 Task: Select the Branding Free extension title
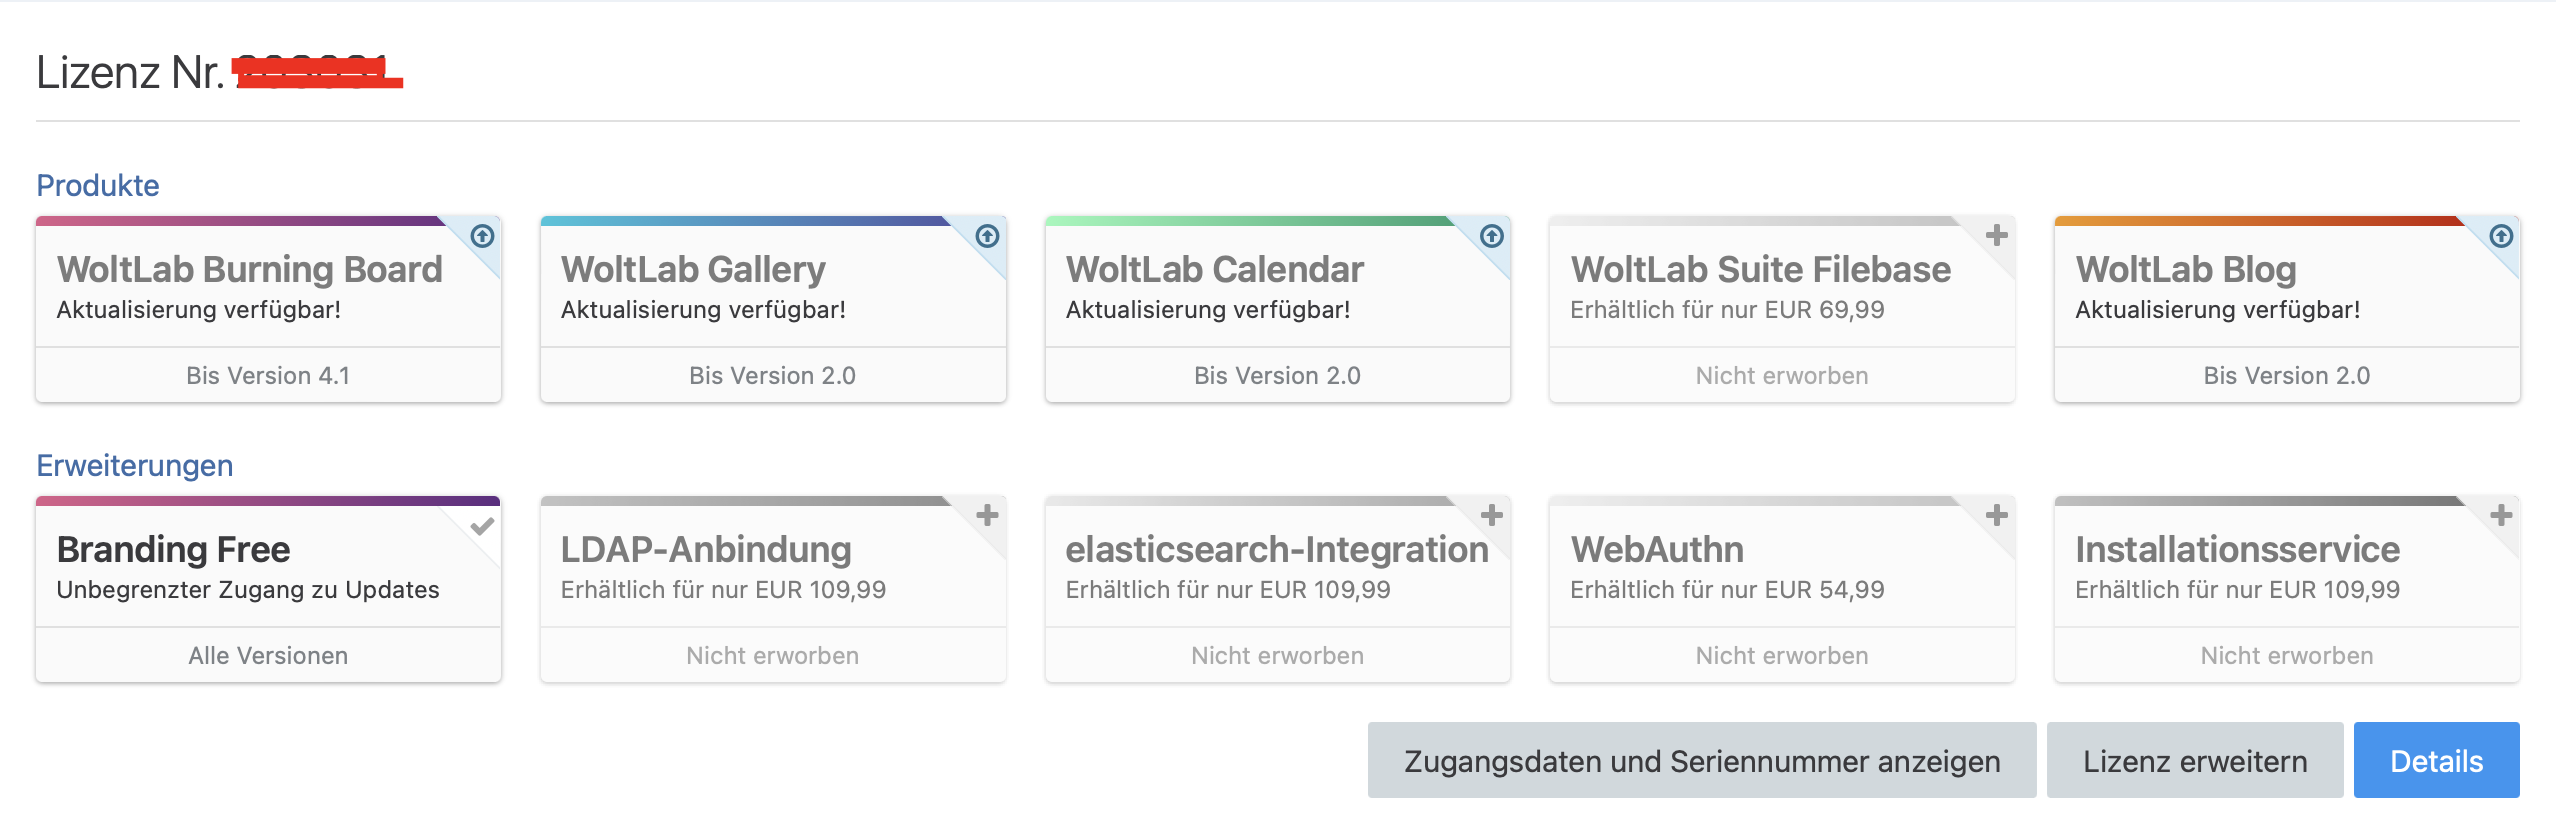[173, 549]
